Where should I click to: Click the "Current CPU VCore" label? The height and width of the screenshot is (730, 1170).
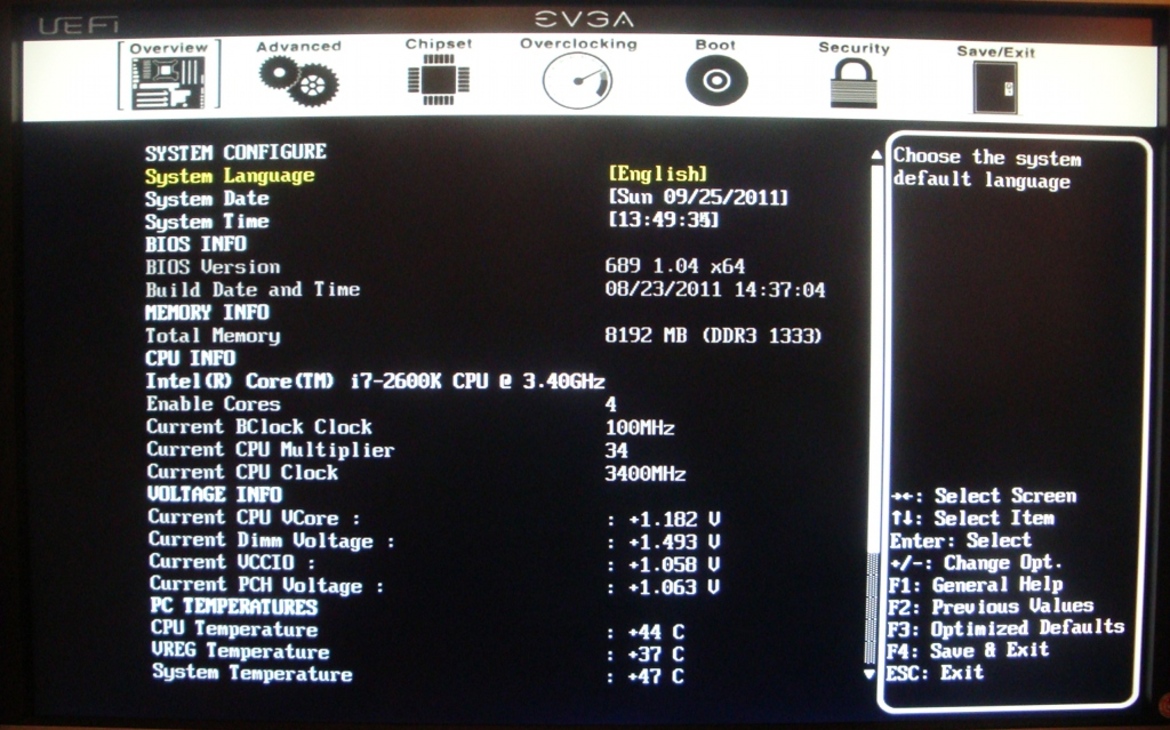(x=254, y=517)
